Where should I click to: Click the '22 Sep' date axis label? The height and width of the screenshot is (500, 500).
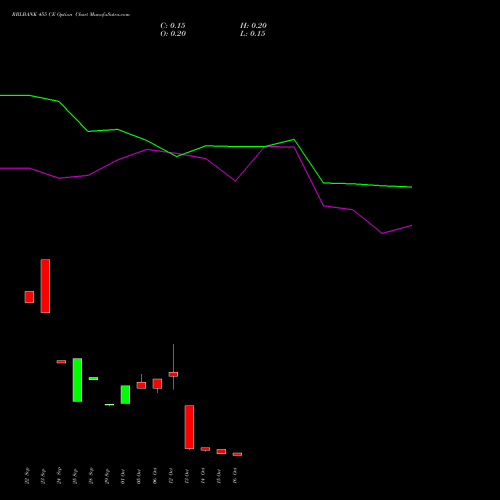click(x=27, y=476)
